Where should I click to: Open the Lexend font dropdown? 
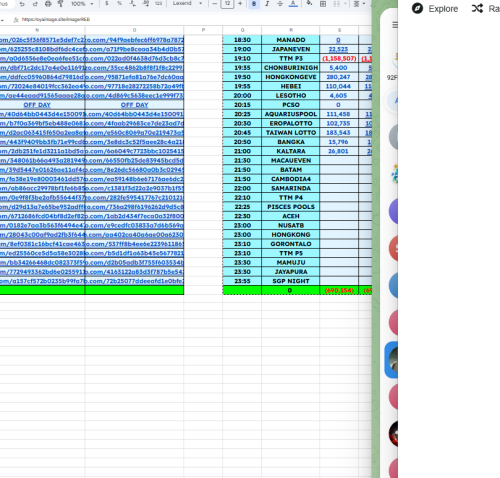tap(187, 3)
